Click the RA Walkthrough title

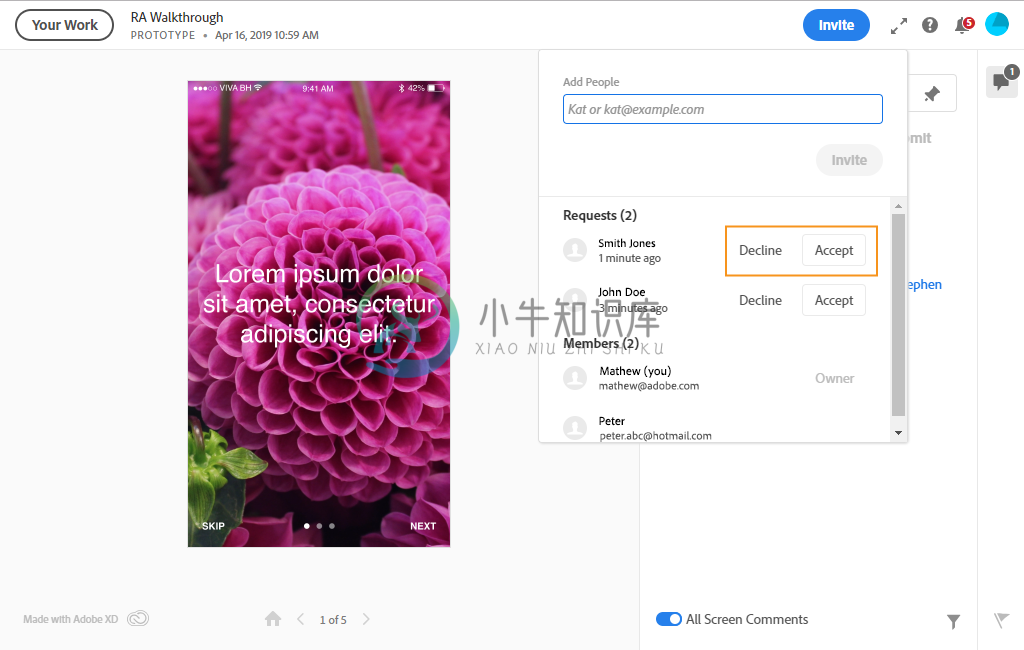(177, 18)
